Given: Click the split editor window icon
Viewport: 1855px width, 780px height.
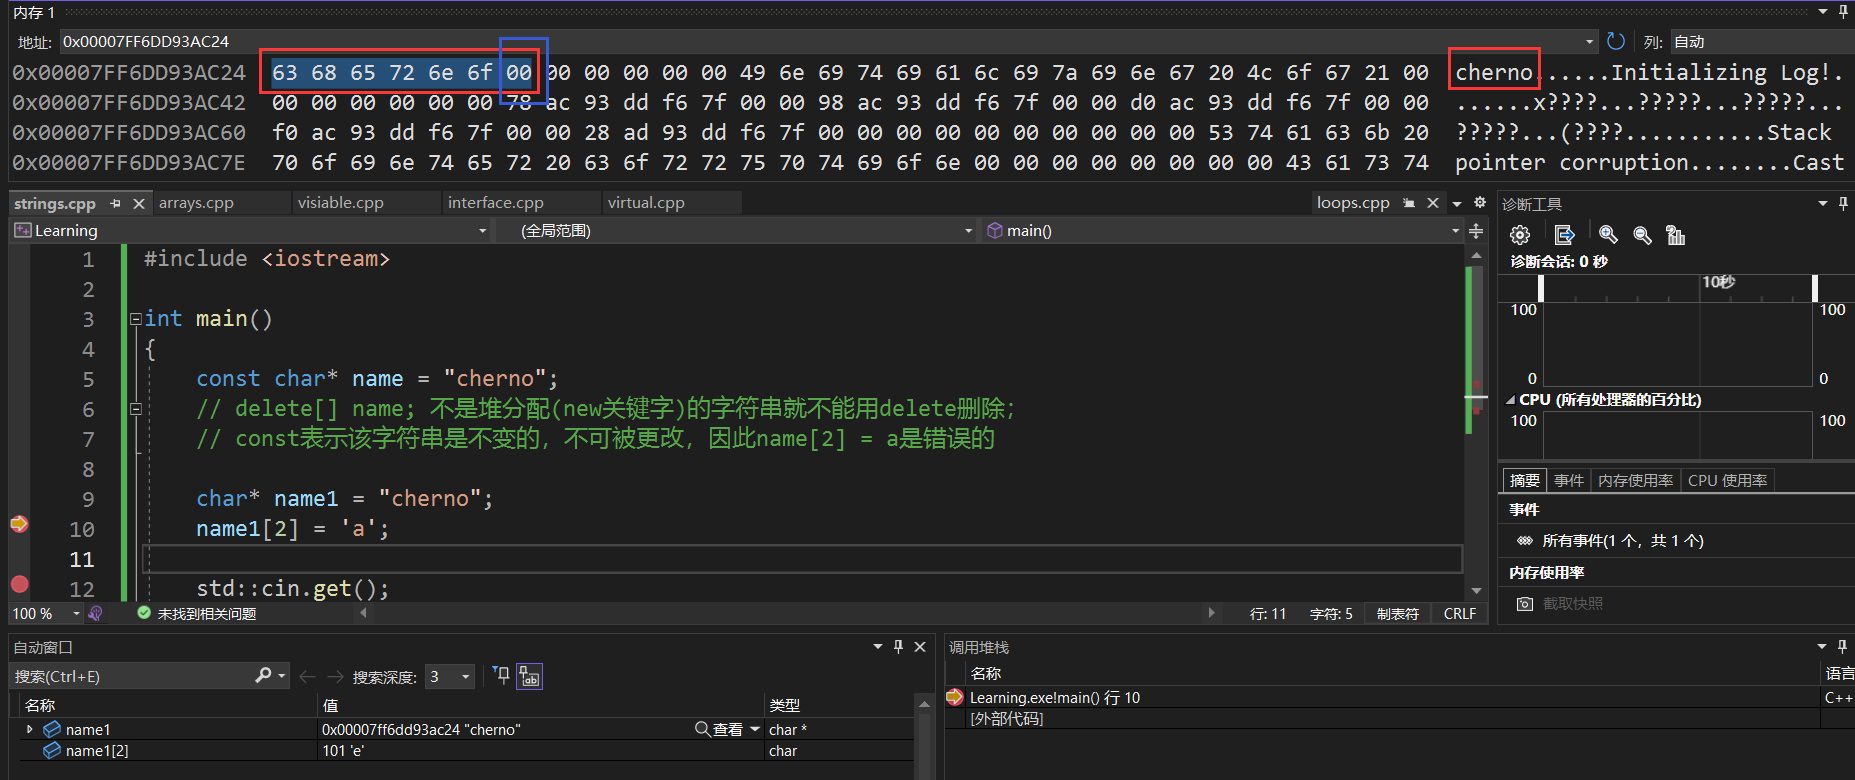Looking at the screenshot, I should [1476, 231].
